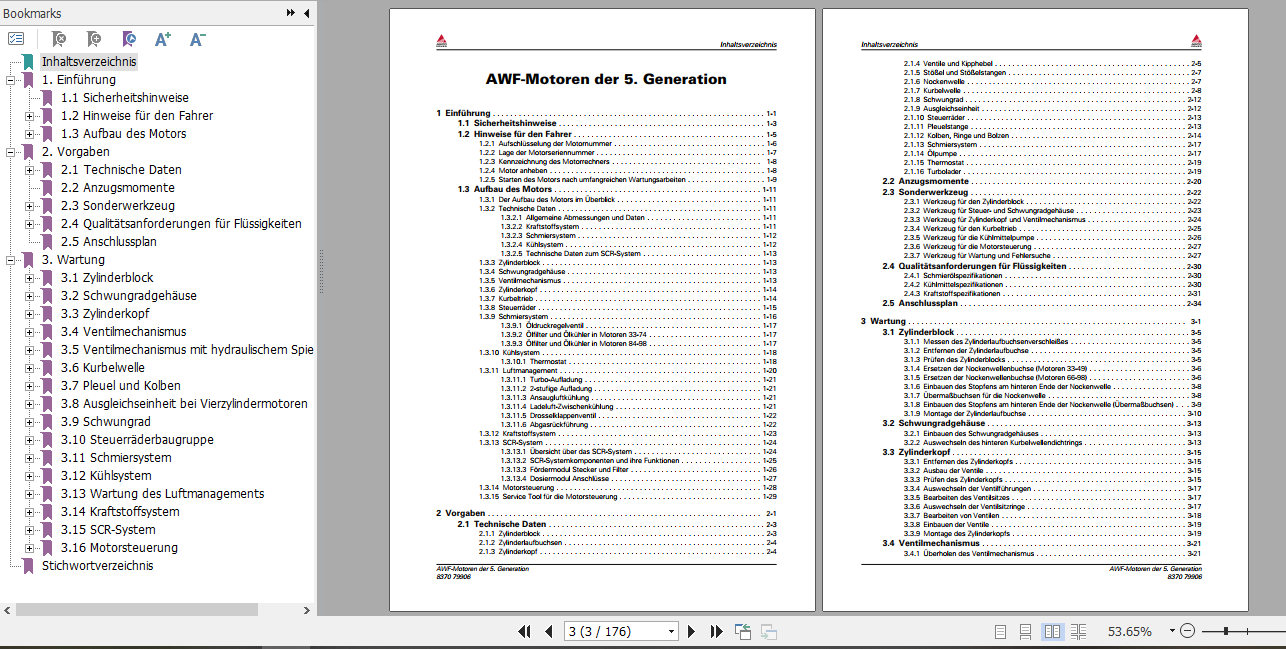Open 3.5 Ventilmechanismus mit hydraulischem bookmark
This screenshot has height=649, width=1286.
(187, 350)
